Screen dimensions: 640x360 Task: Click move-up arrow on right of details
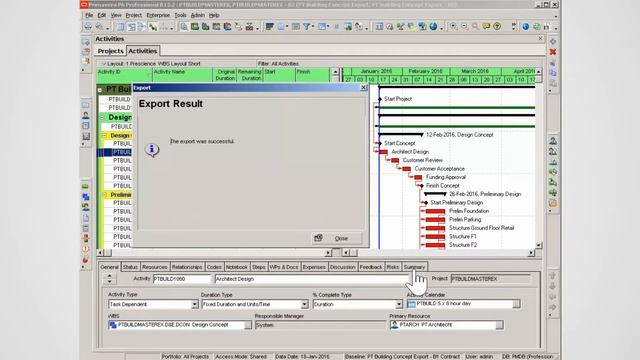(x=553, y=276)
